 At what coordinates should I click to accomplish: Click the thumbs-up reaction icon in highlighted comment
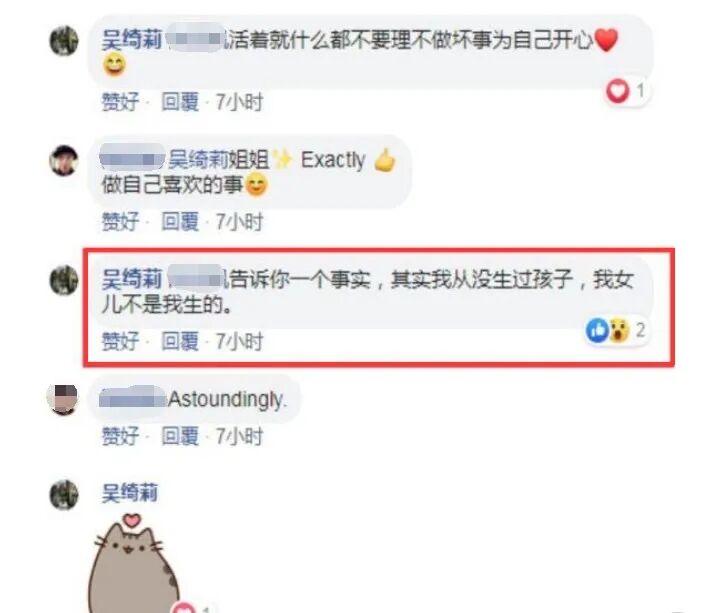tap(597, 330)
